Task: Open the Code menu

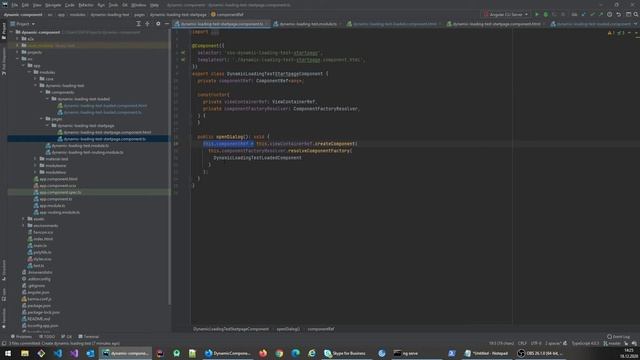Action: [70, 5]
